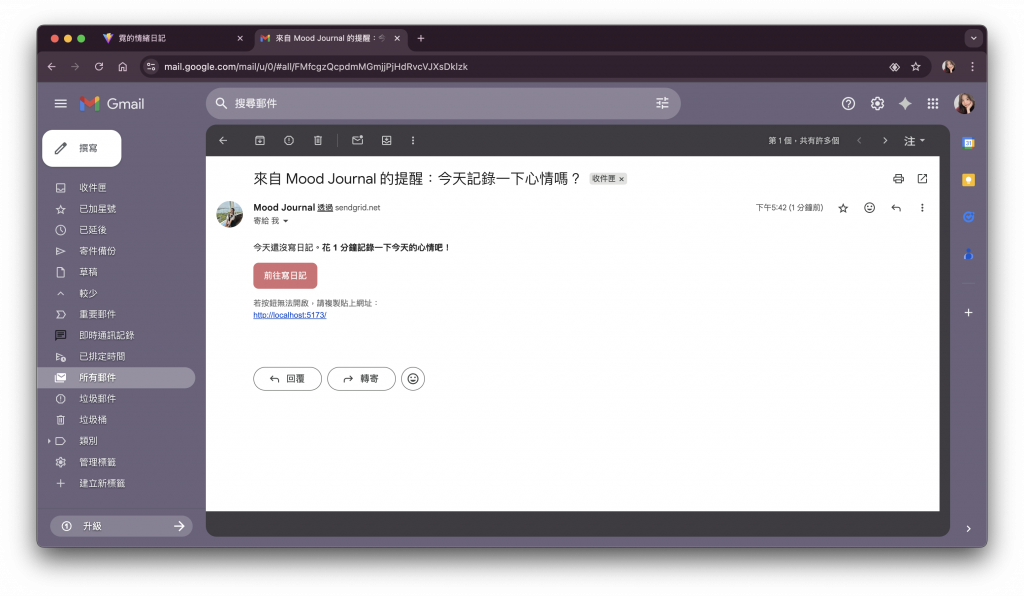
Task: Open Google Calendar side panel
Action: (968, 143)
